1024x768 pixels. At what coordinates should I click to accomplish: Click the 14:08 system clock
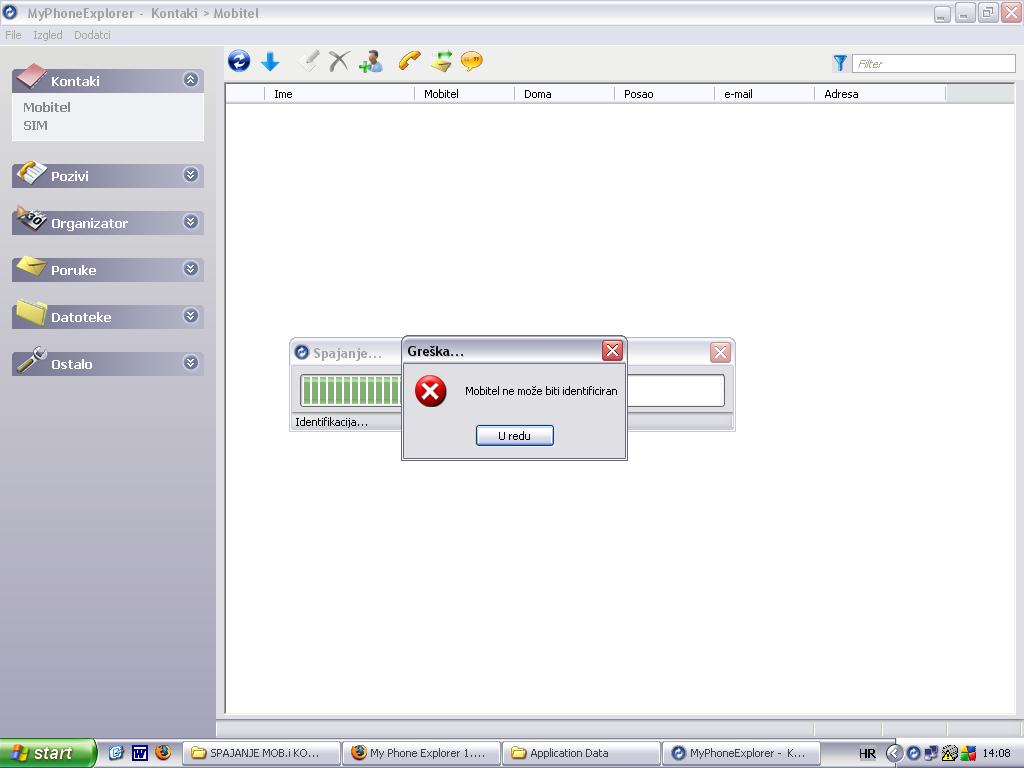(x=996, y=753)
